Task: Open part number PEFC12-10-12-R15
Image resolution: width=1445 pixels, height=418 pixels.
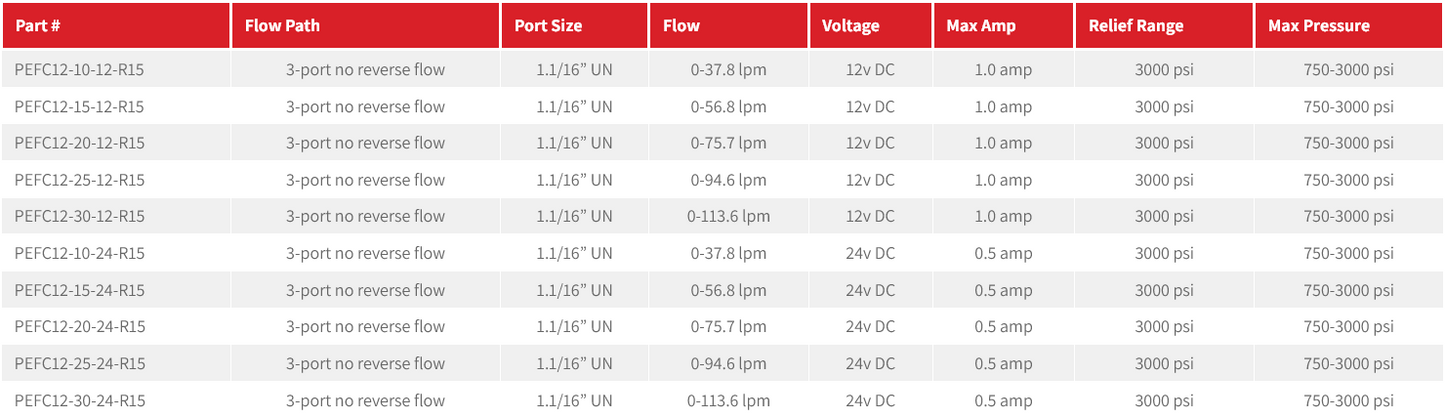Action: [x=80, y=70]
